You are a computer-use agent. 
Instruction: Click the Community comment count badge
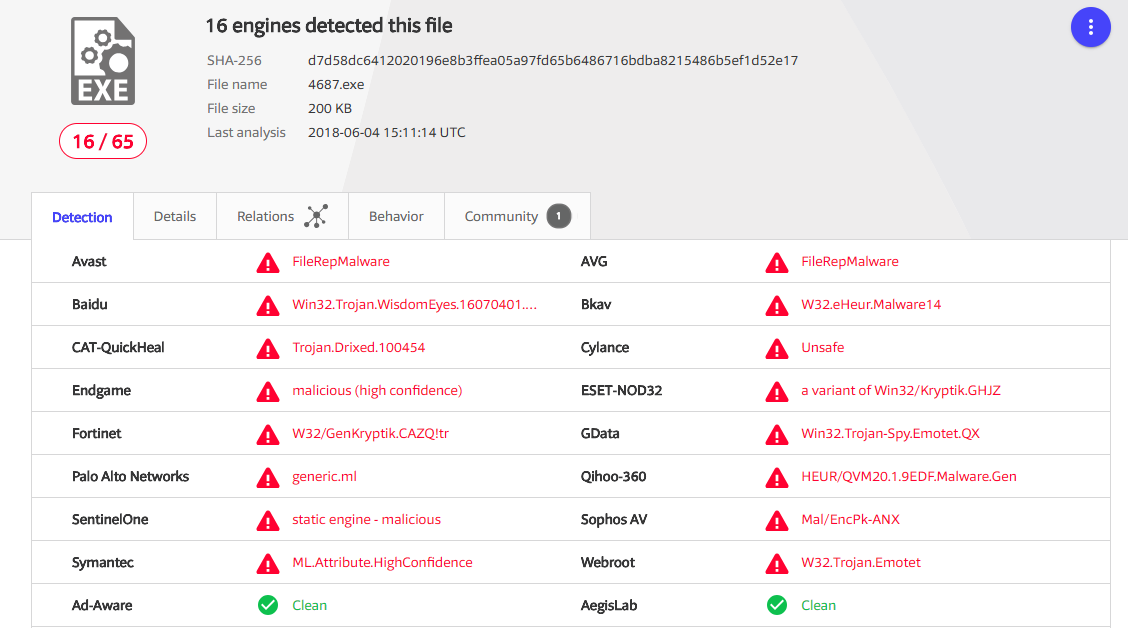[559, 217]
